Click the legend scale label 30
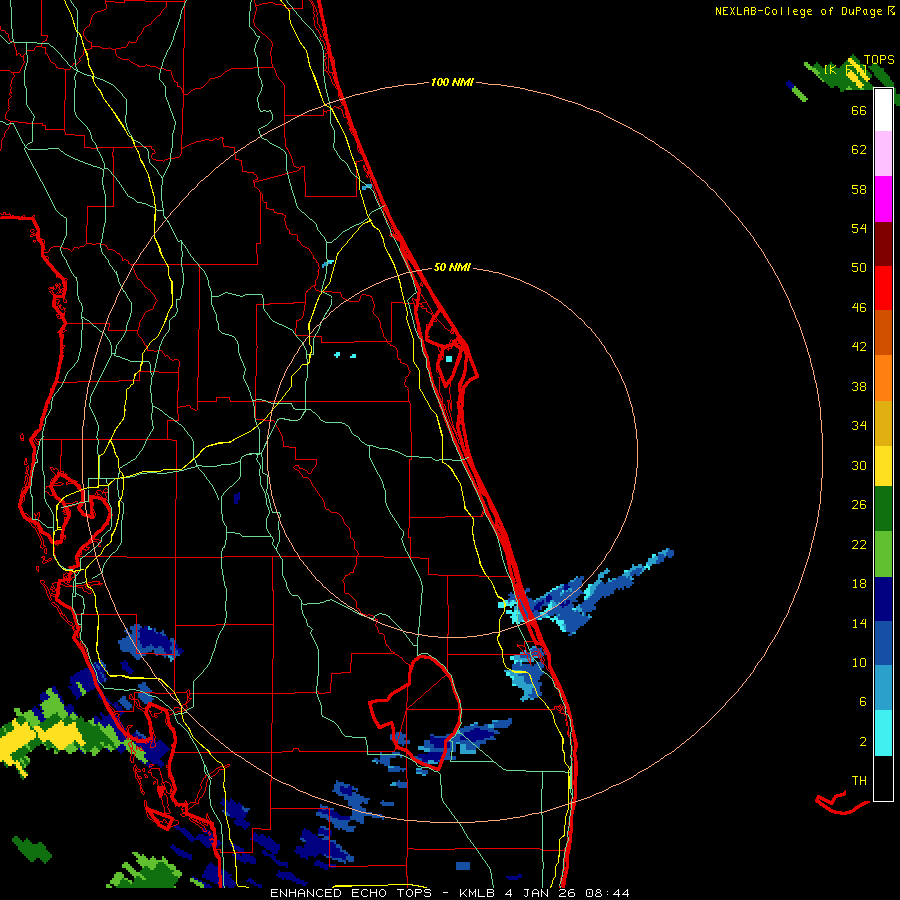The height and width of the screenshot is (900, 900). coord(859,465)
